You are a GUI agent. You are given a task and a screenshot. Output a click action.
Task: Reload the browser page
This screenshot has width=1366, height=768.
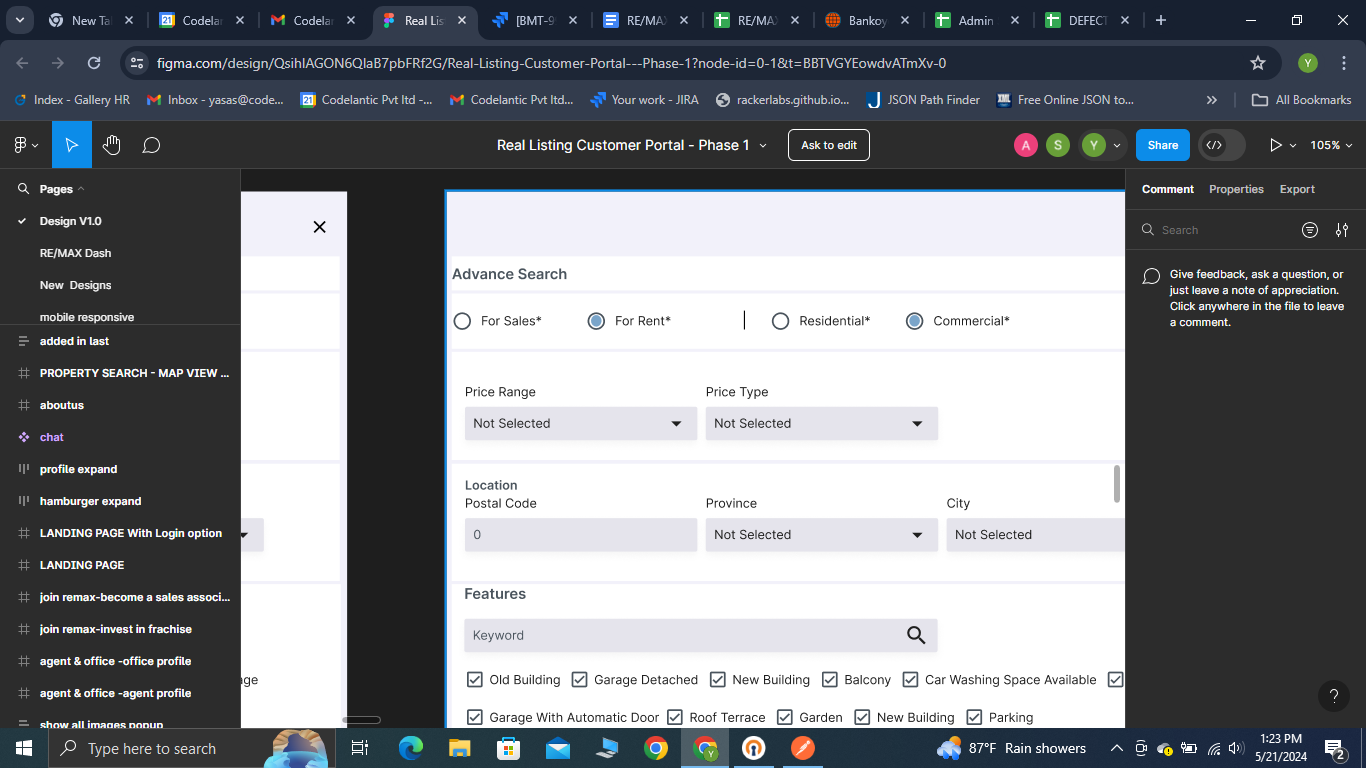point(94,63)
